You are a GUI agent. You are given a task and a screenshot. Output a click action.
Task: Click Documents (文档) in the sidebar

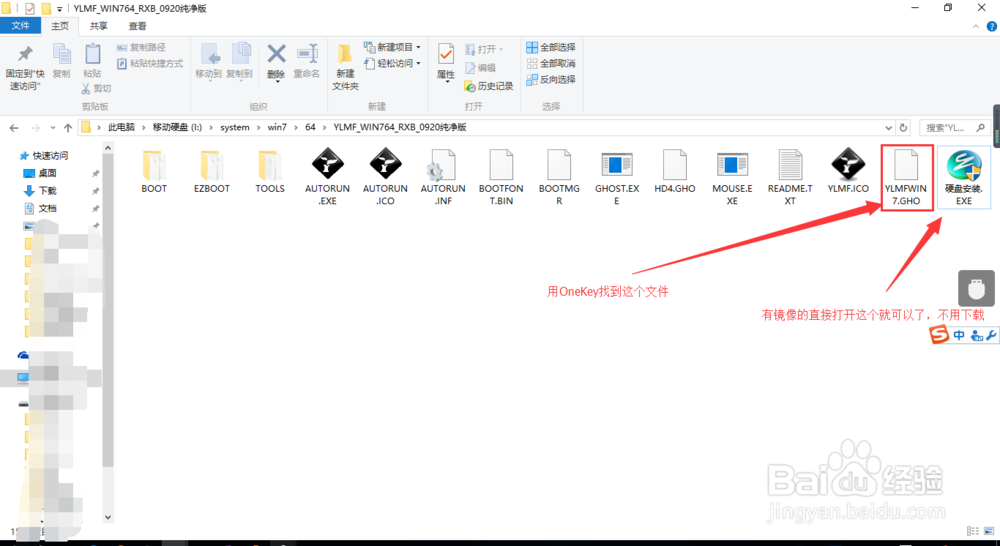pos(41,208)
